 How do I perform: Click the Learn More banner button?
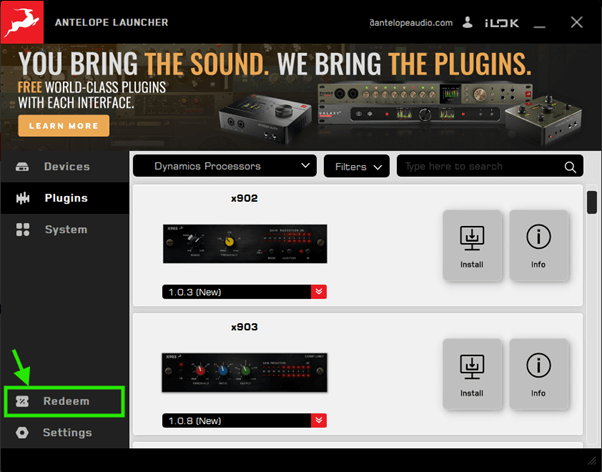point(64,126)
